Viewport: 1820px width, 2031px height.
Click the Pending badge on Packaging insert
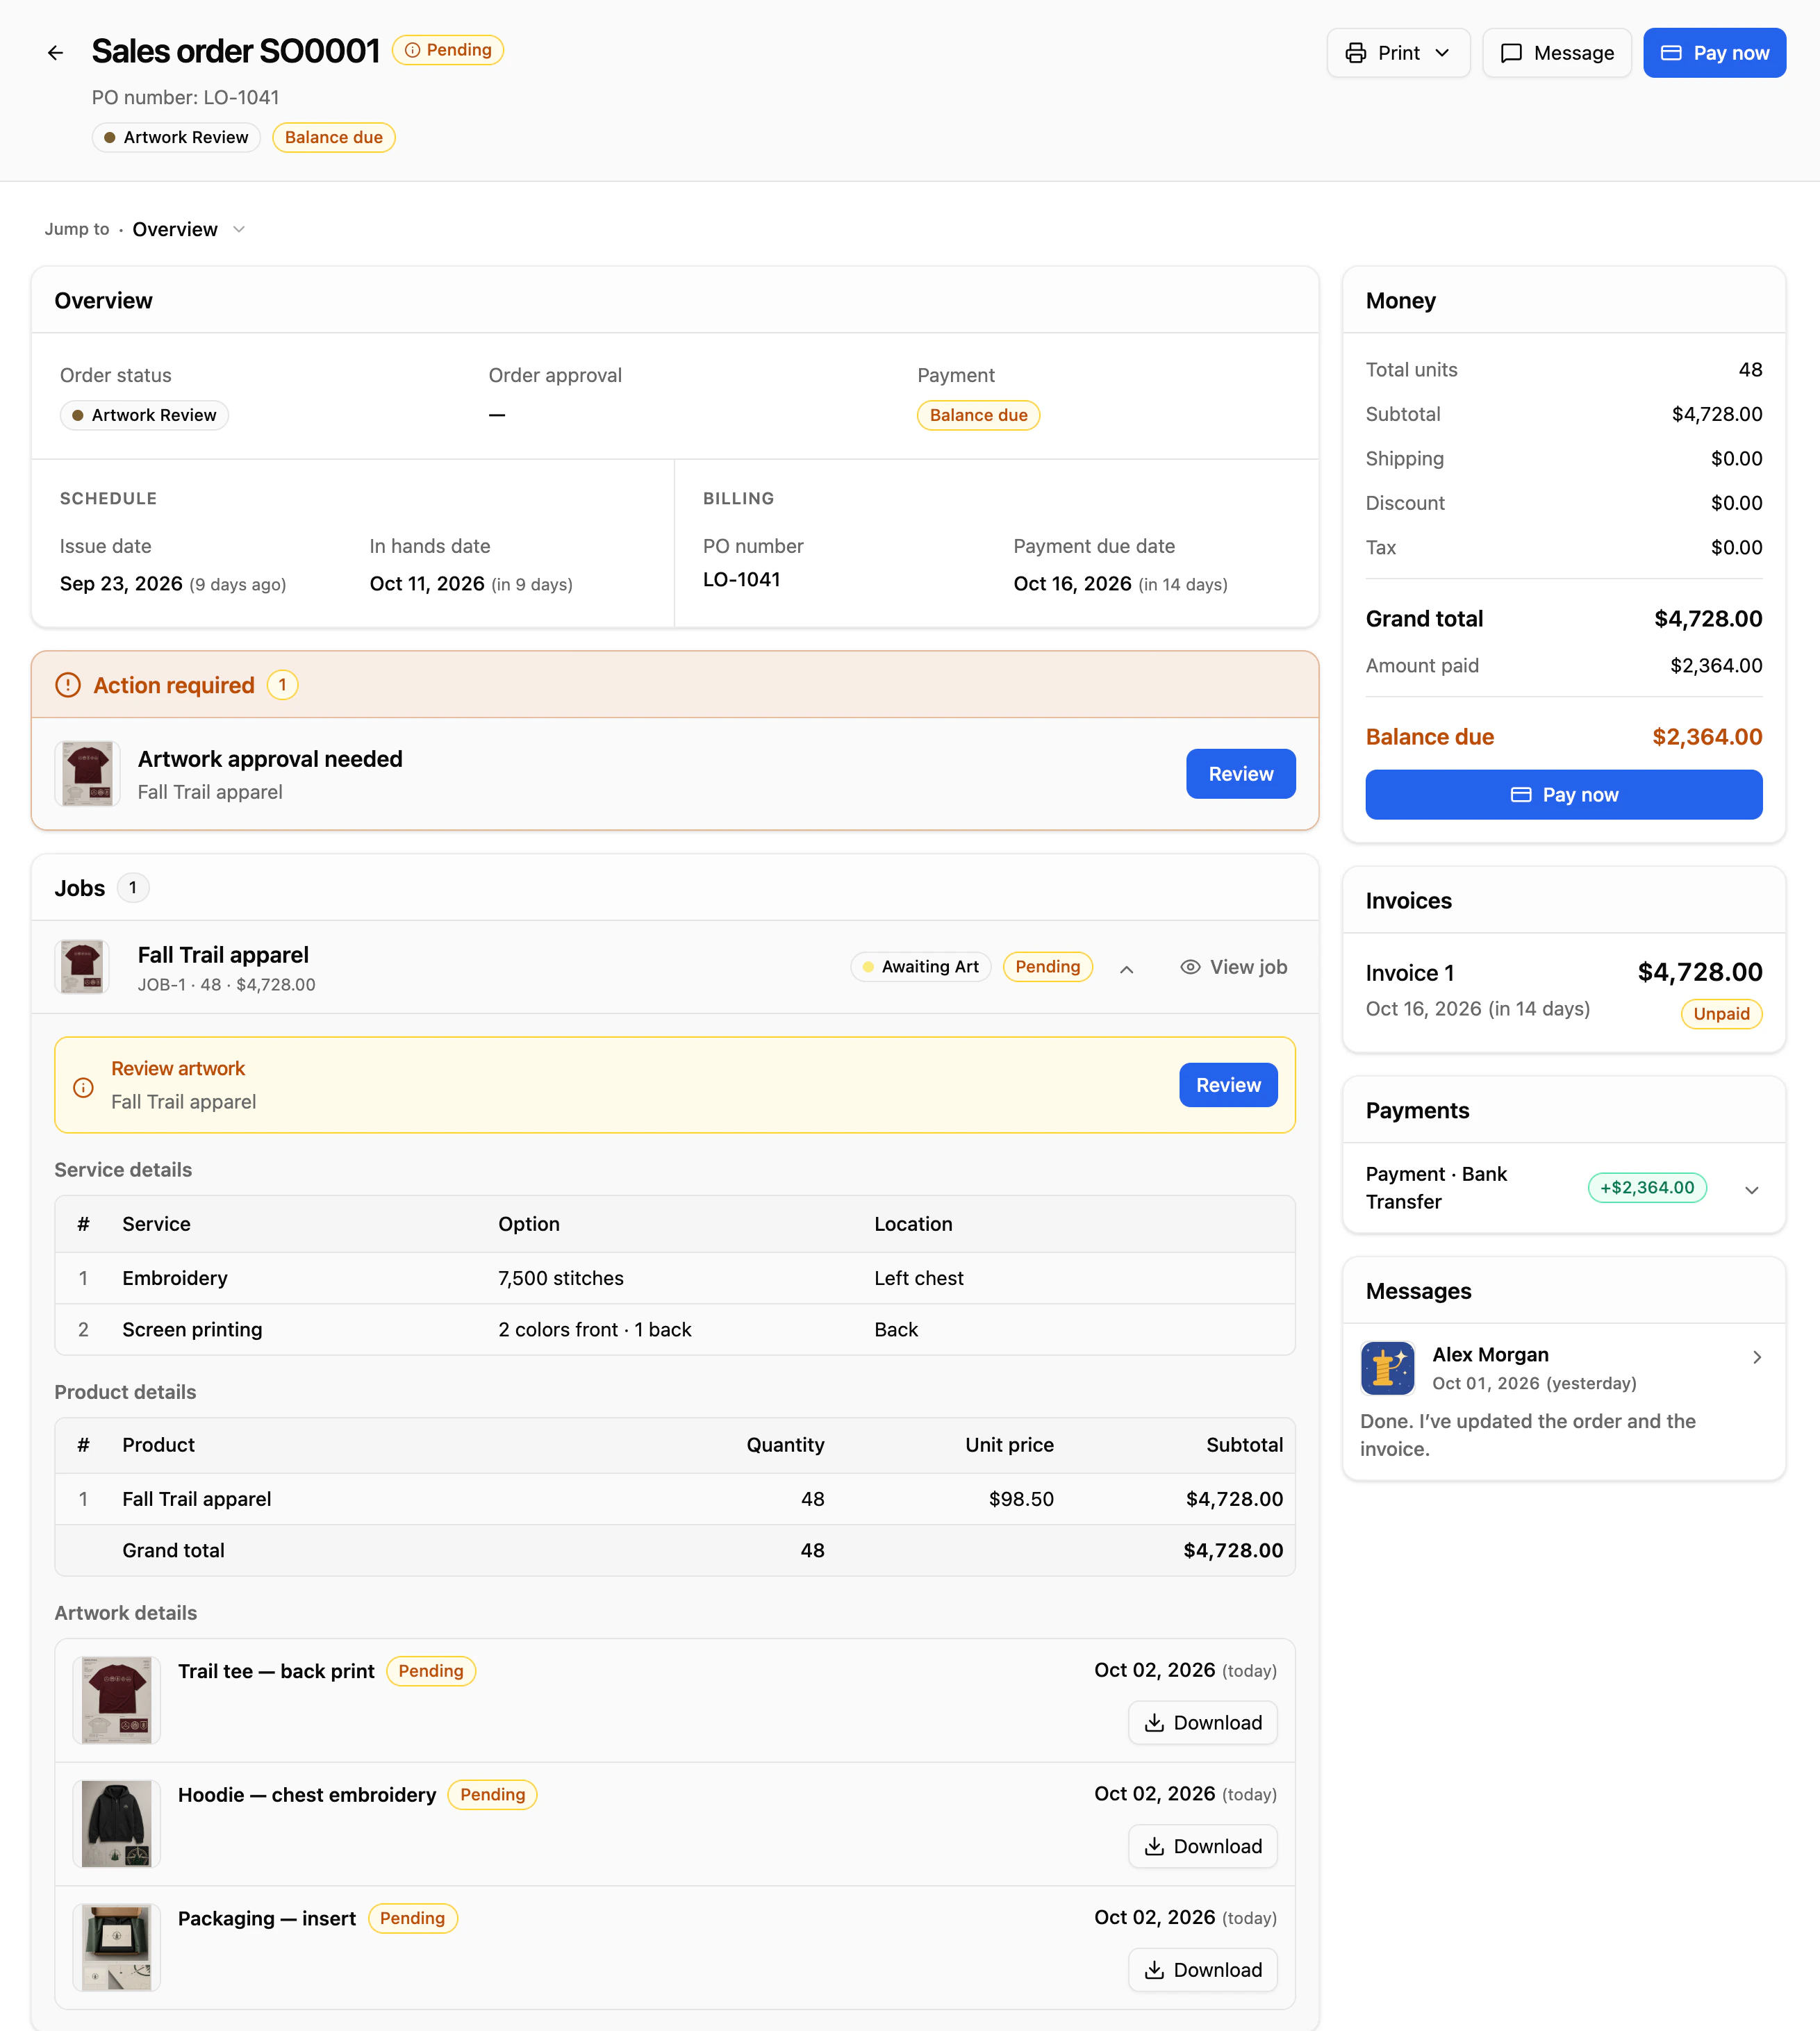[412, 1918]
